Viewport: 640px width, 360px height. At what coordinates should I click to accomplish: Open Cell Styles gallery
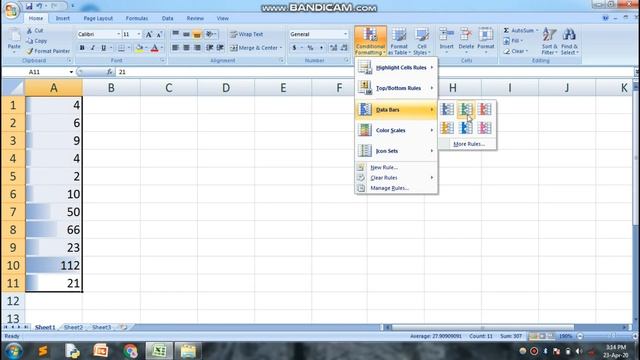coord(421,41)
